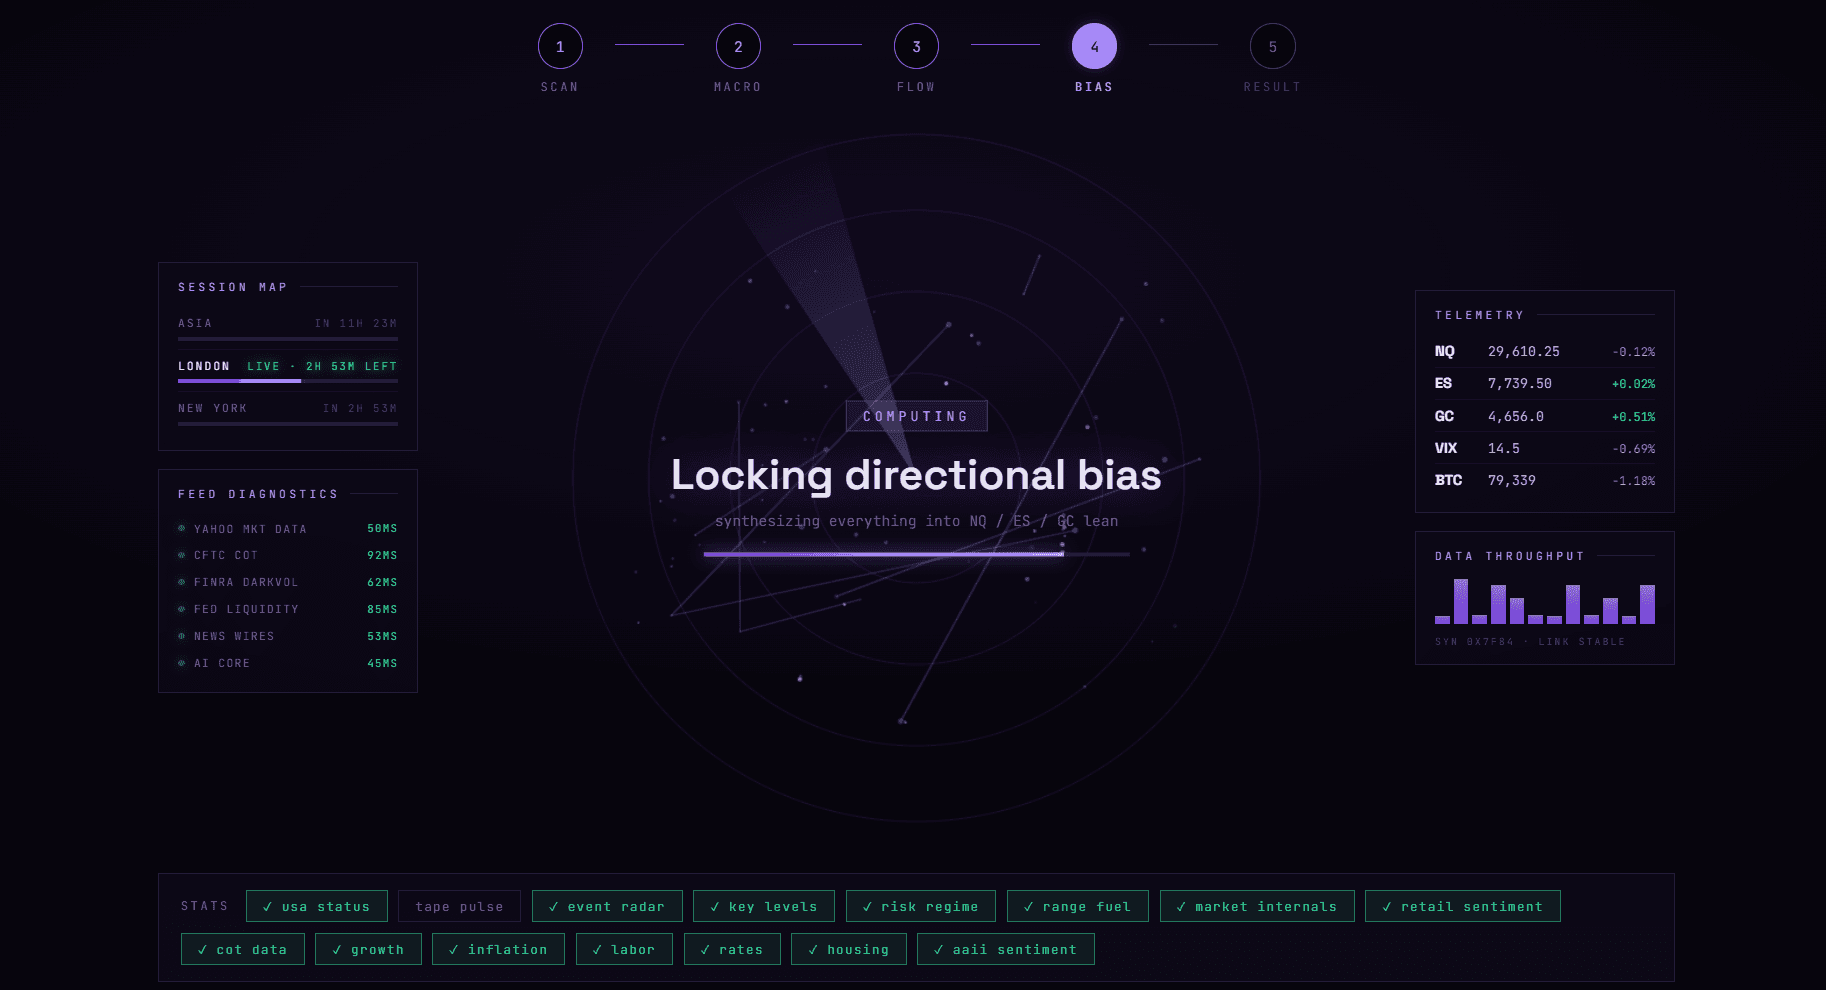Click the labor chip
Screen dimensions: 1826x990
coord(624,949)
